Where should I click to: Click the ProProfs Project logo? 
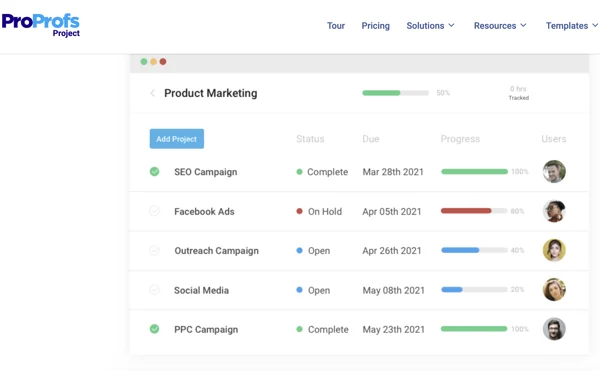(41, 25)
